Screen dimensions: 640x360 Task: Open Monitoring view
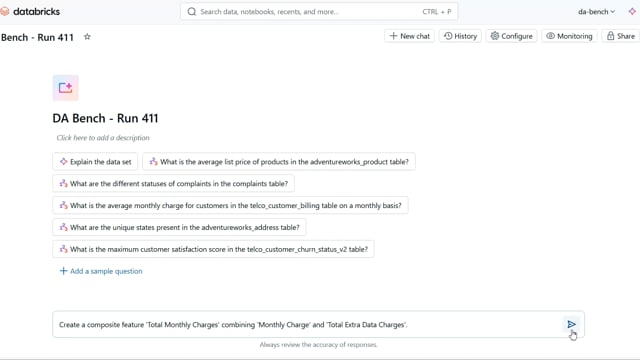569,36
